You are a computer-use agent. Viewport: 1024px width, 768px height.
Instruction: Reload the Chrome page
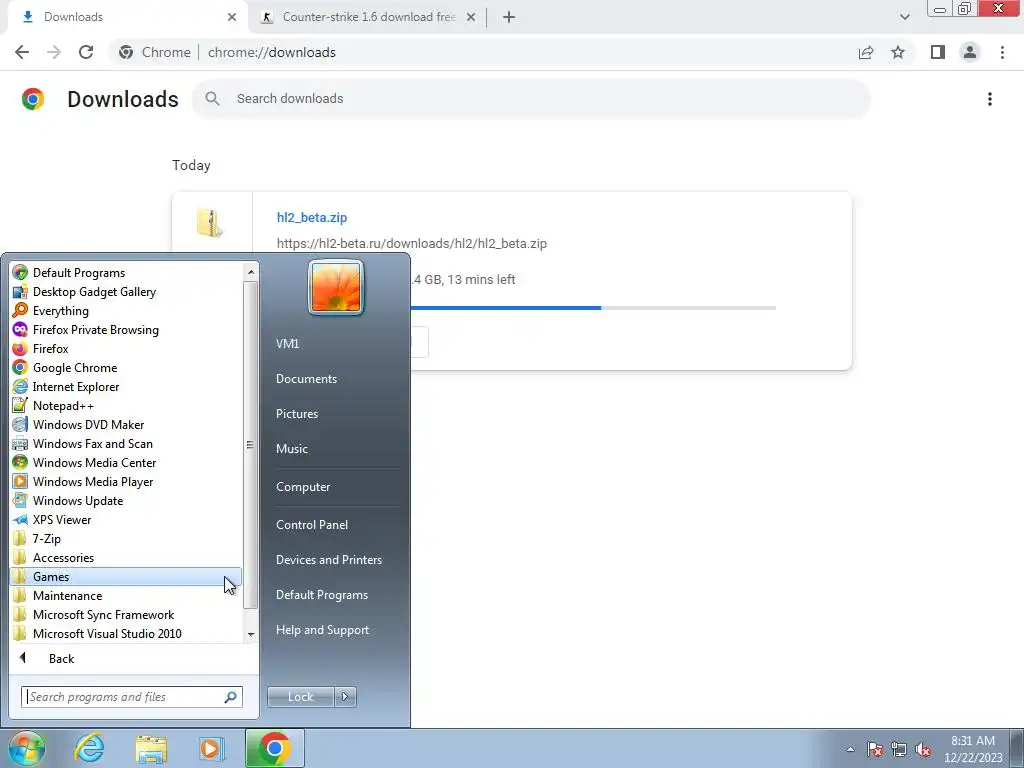click(86, 52)
